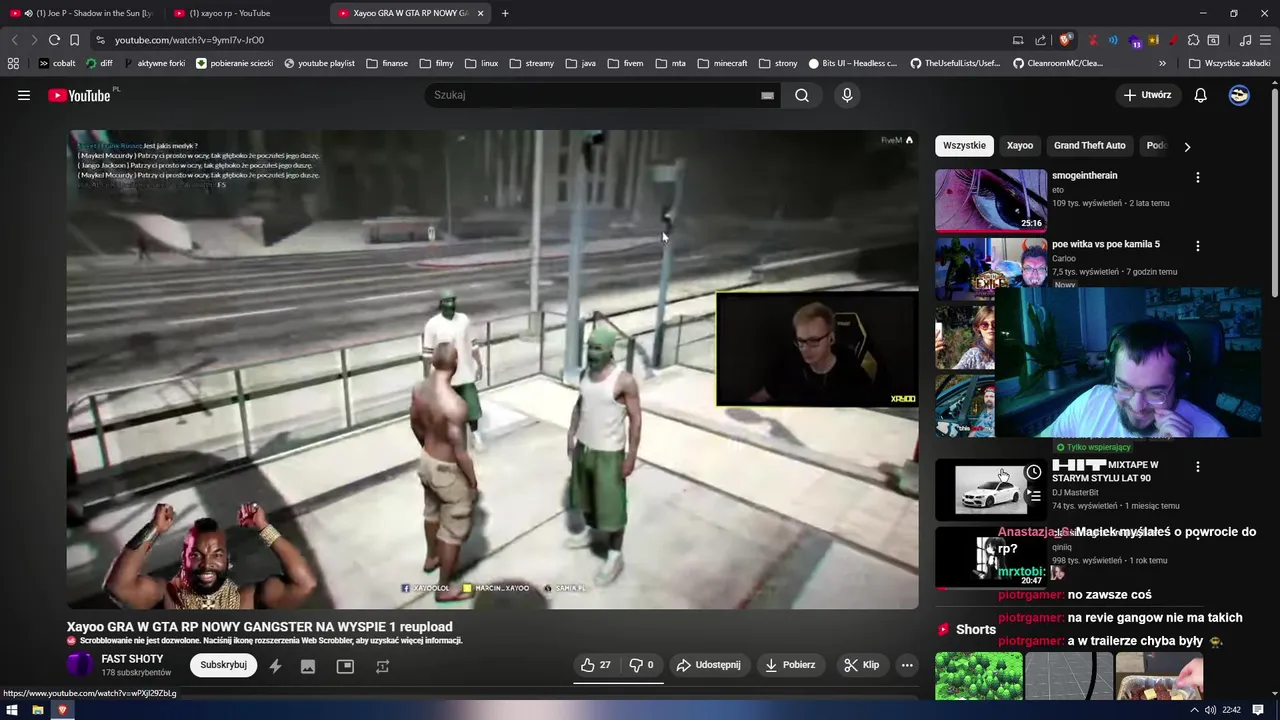This screenshot has height=720, width=1280.
Task: Click the volume speaker tray icon
Action: pyautogui.click(x=1210, y=710)
